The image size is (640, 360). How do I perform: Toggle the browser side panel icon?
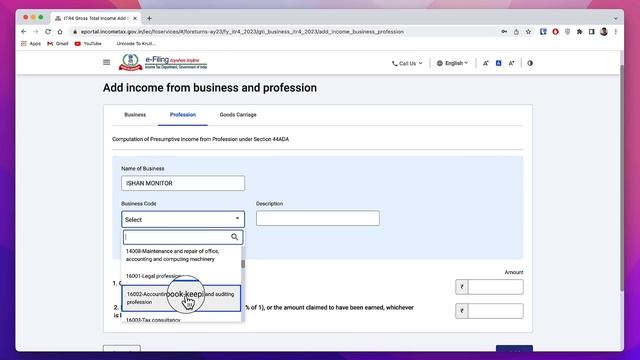click(591, 31)
